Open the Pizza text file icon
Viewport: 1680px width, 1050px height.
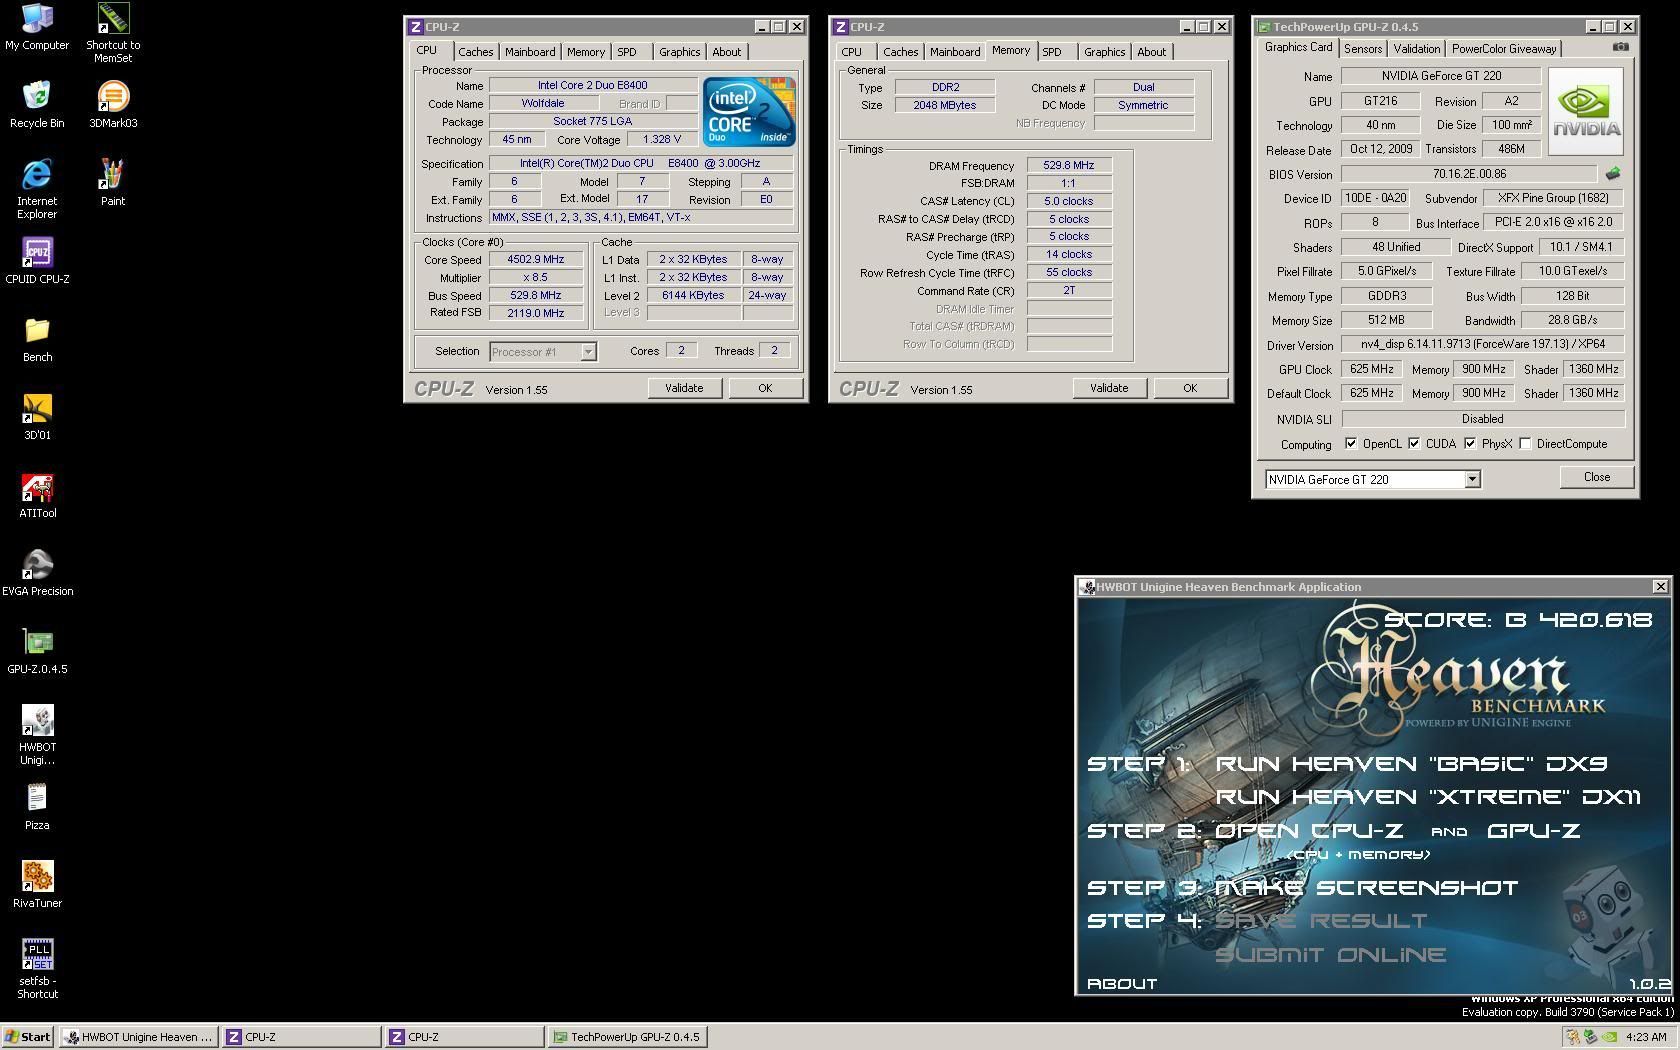tap(37, 807)
